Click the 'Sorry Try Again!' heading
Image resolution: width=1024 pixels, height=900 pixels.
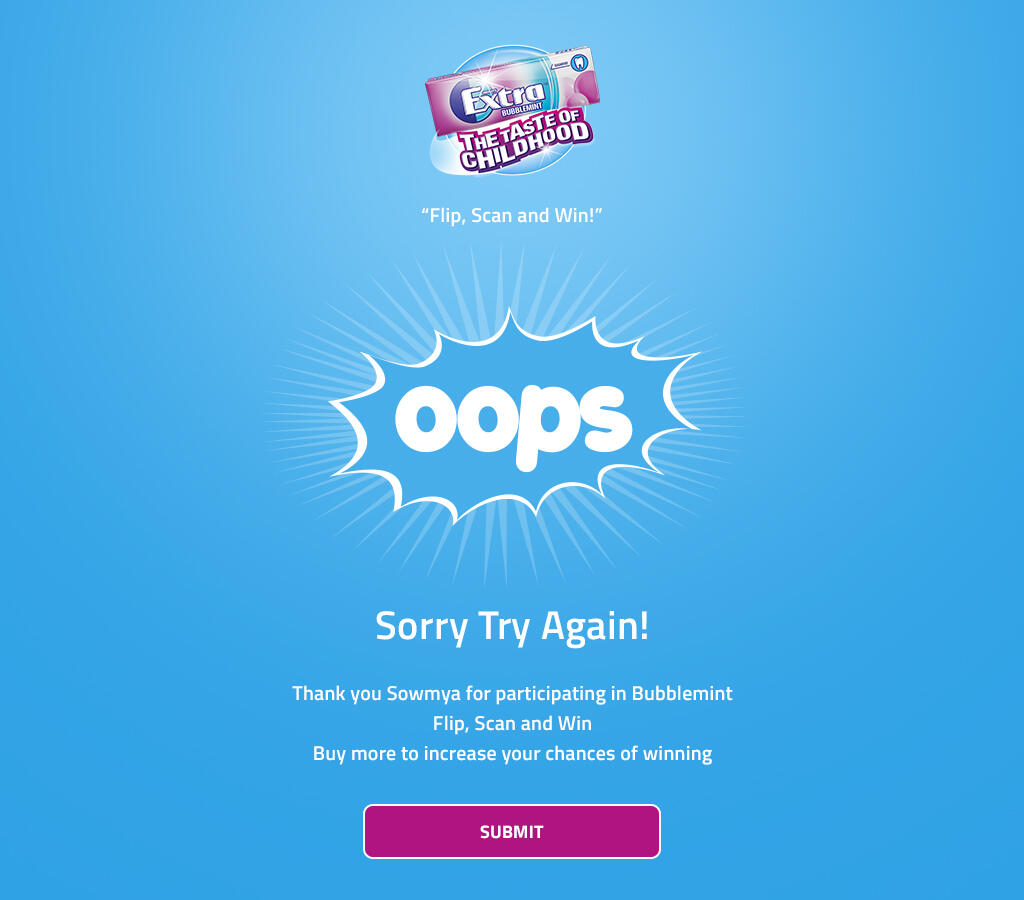(x=512, y=626)
